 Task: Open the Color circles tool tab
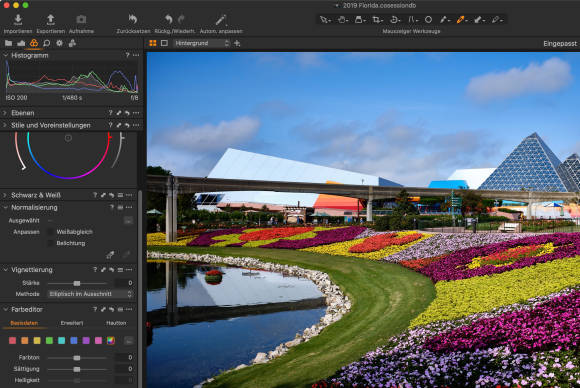pyautogui.click(x=34, y=43)
